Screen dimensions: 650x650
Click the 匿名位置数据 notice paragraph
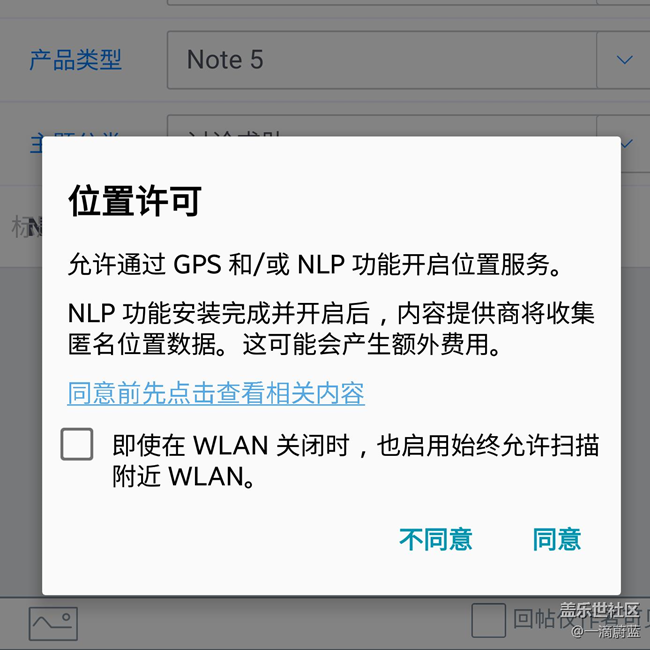pyautogui.click(x=331, y=329)
